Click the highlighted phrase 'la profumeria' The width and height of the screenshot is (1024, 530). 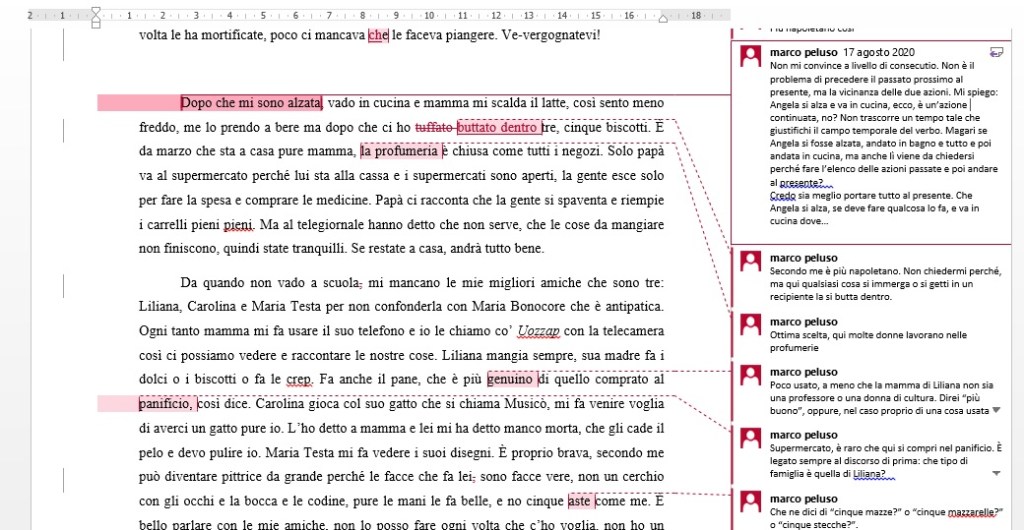400,152
